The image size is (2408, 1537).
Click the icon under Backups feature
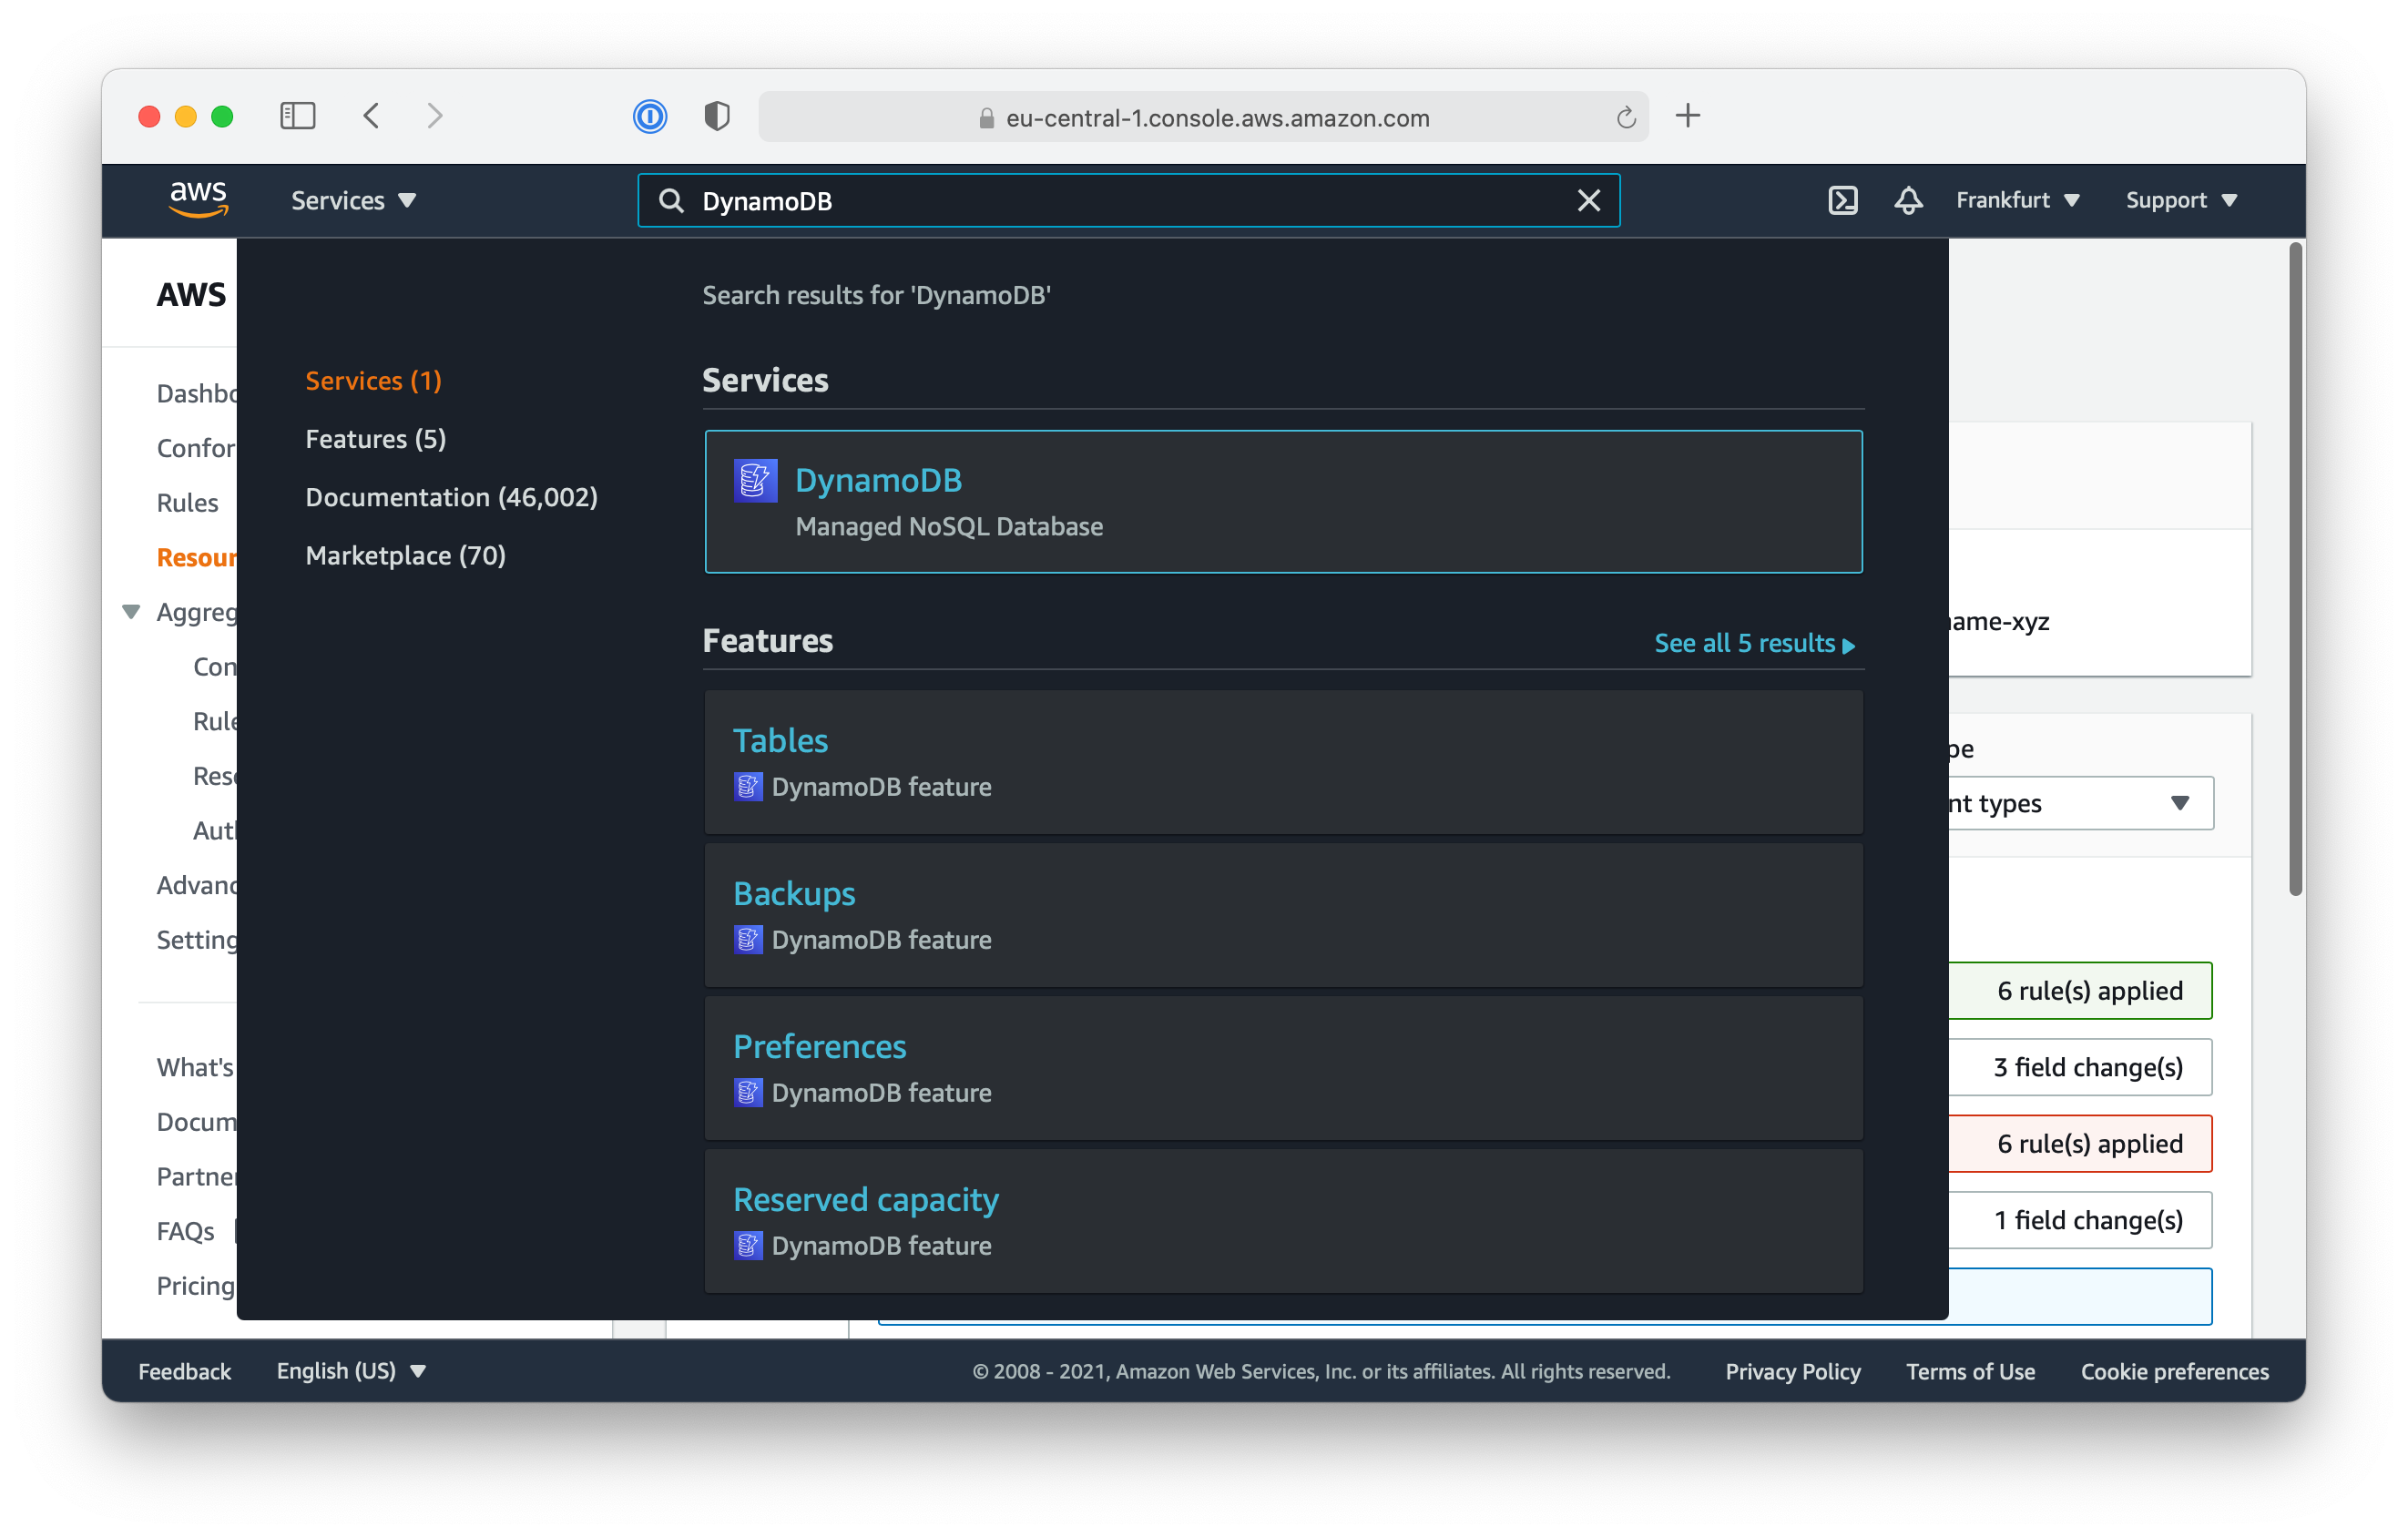(748, 940)
